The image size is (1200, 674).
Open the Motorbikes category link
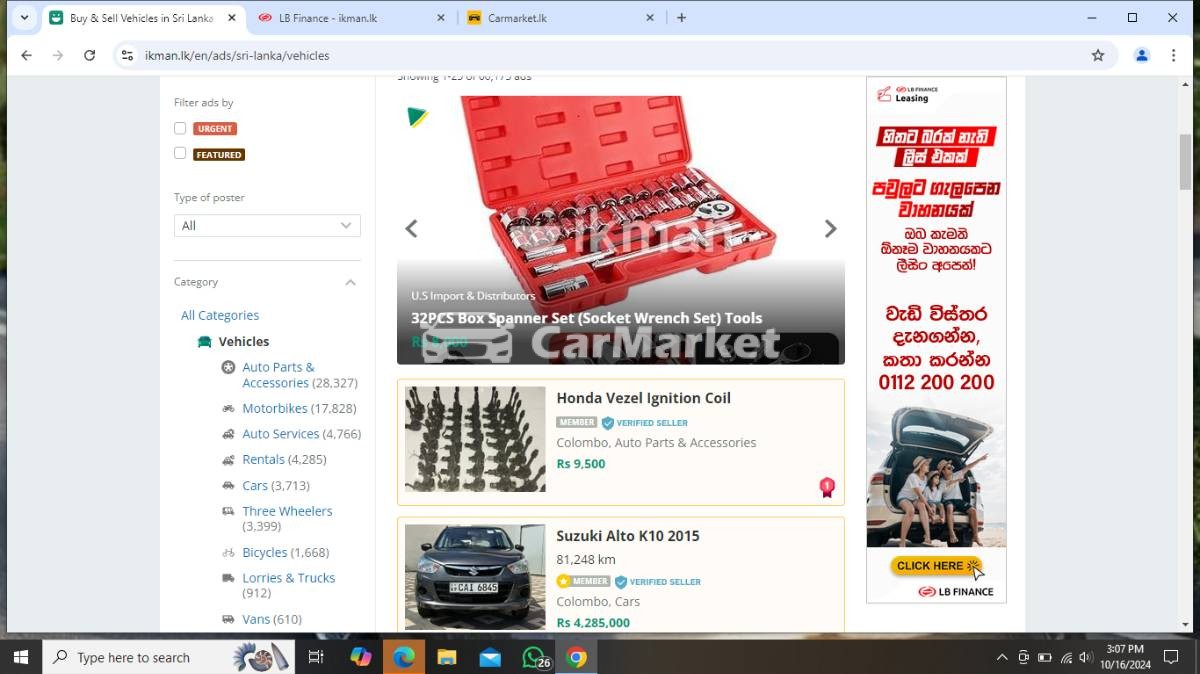tap(275, 409)
